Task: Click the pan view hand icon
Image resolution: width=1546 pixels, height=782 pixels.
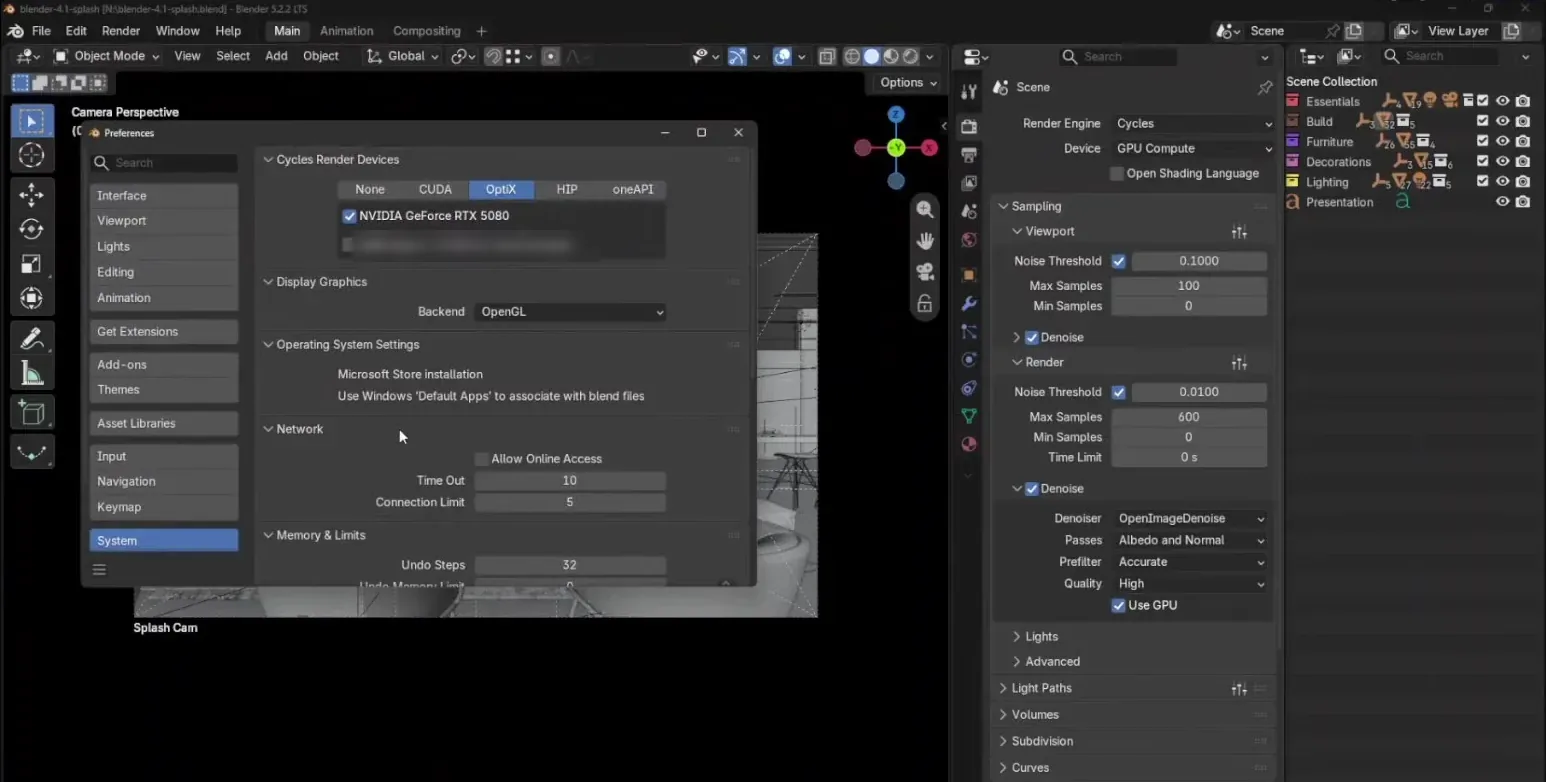Action: pos(925,241)
